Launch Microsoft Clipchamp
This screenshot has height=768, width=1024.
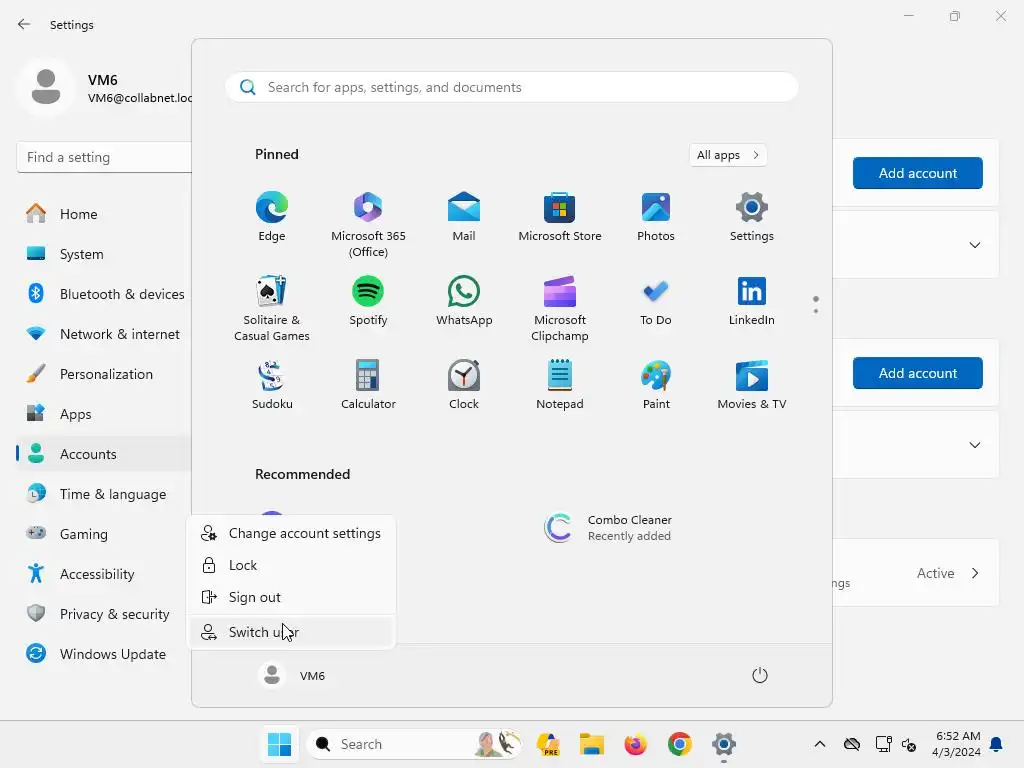click(x=560, y=308)
